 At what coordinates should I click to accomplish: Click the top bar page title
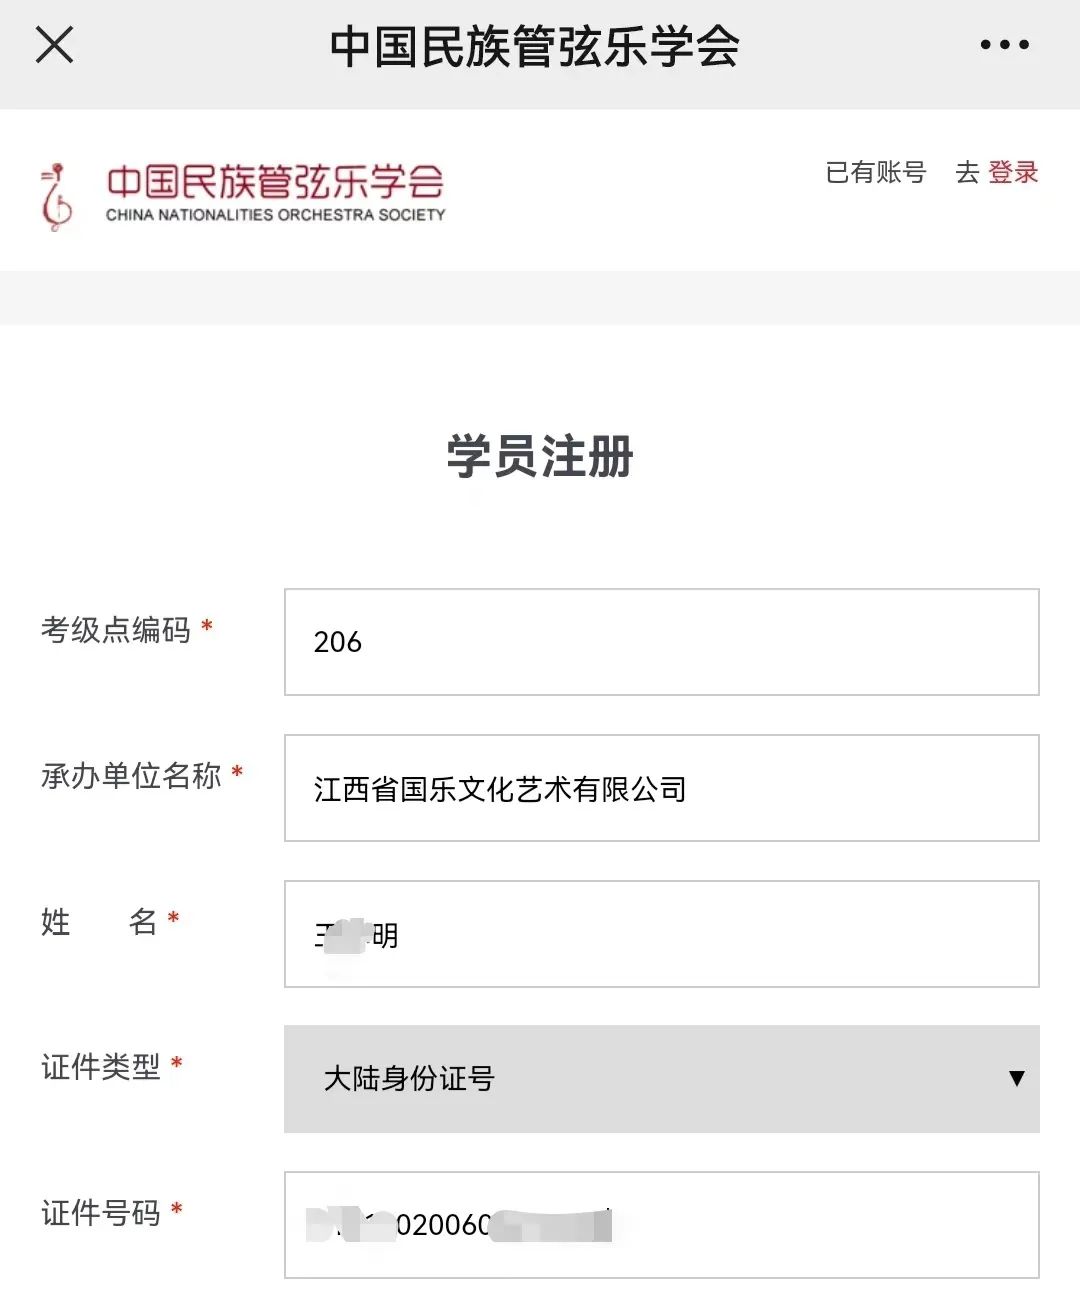click(534, 46)
